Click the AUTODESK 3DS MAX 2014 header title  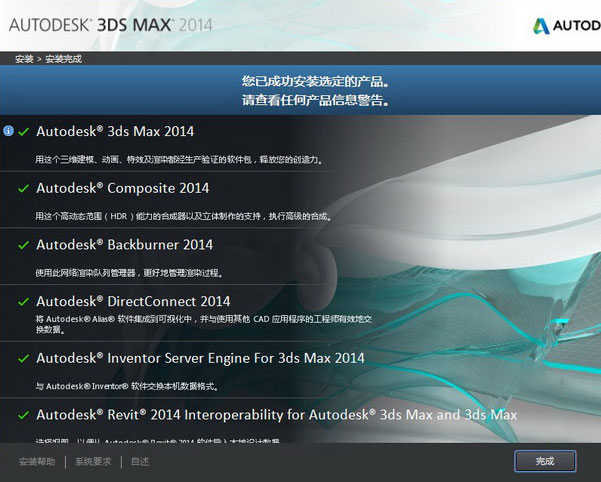coord(110,25)
